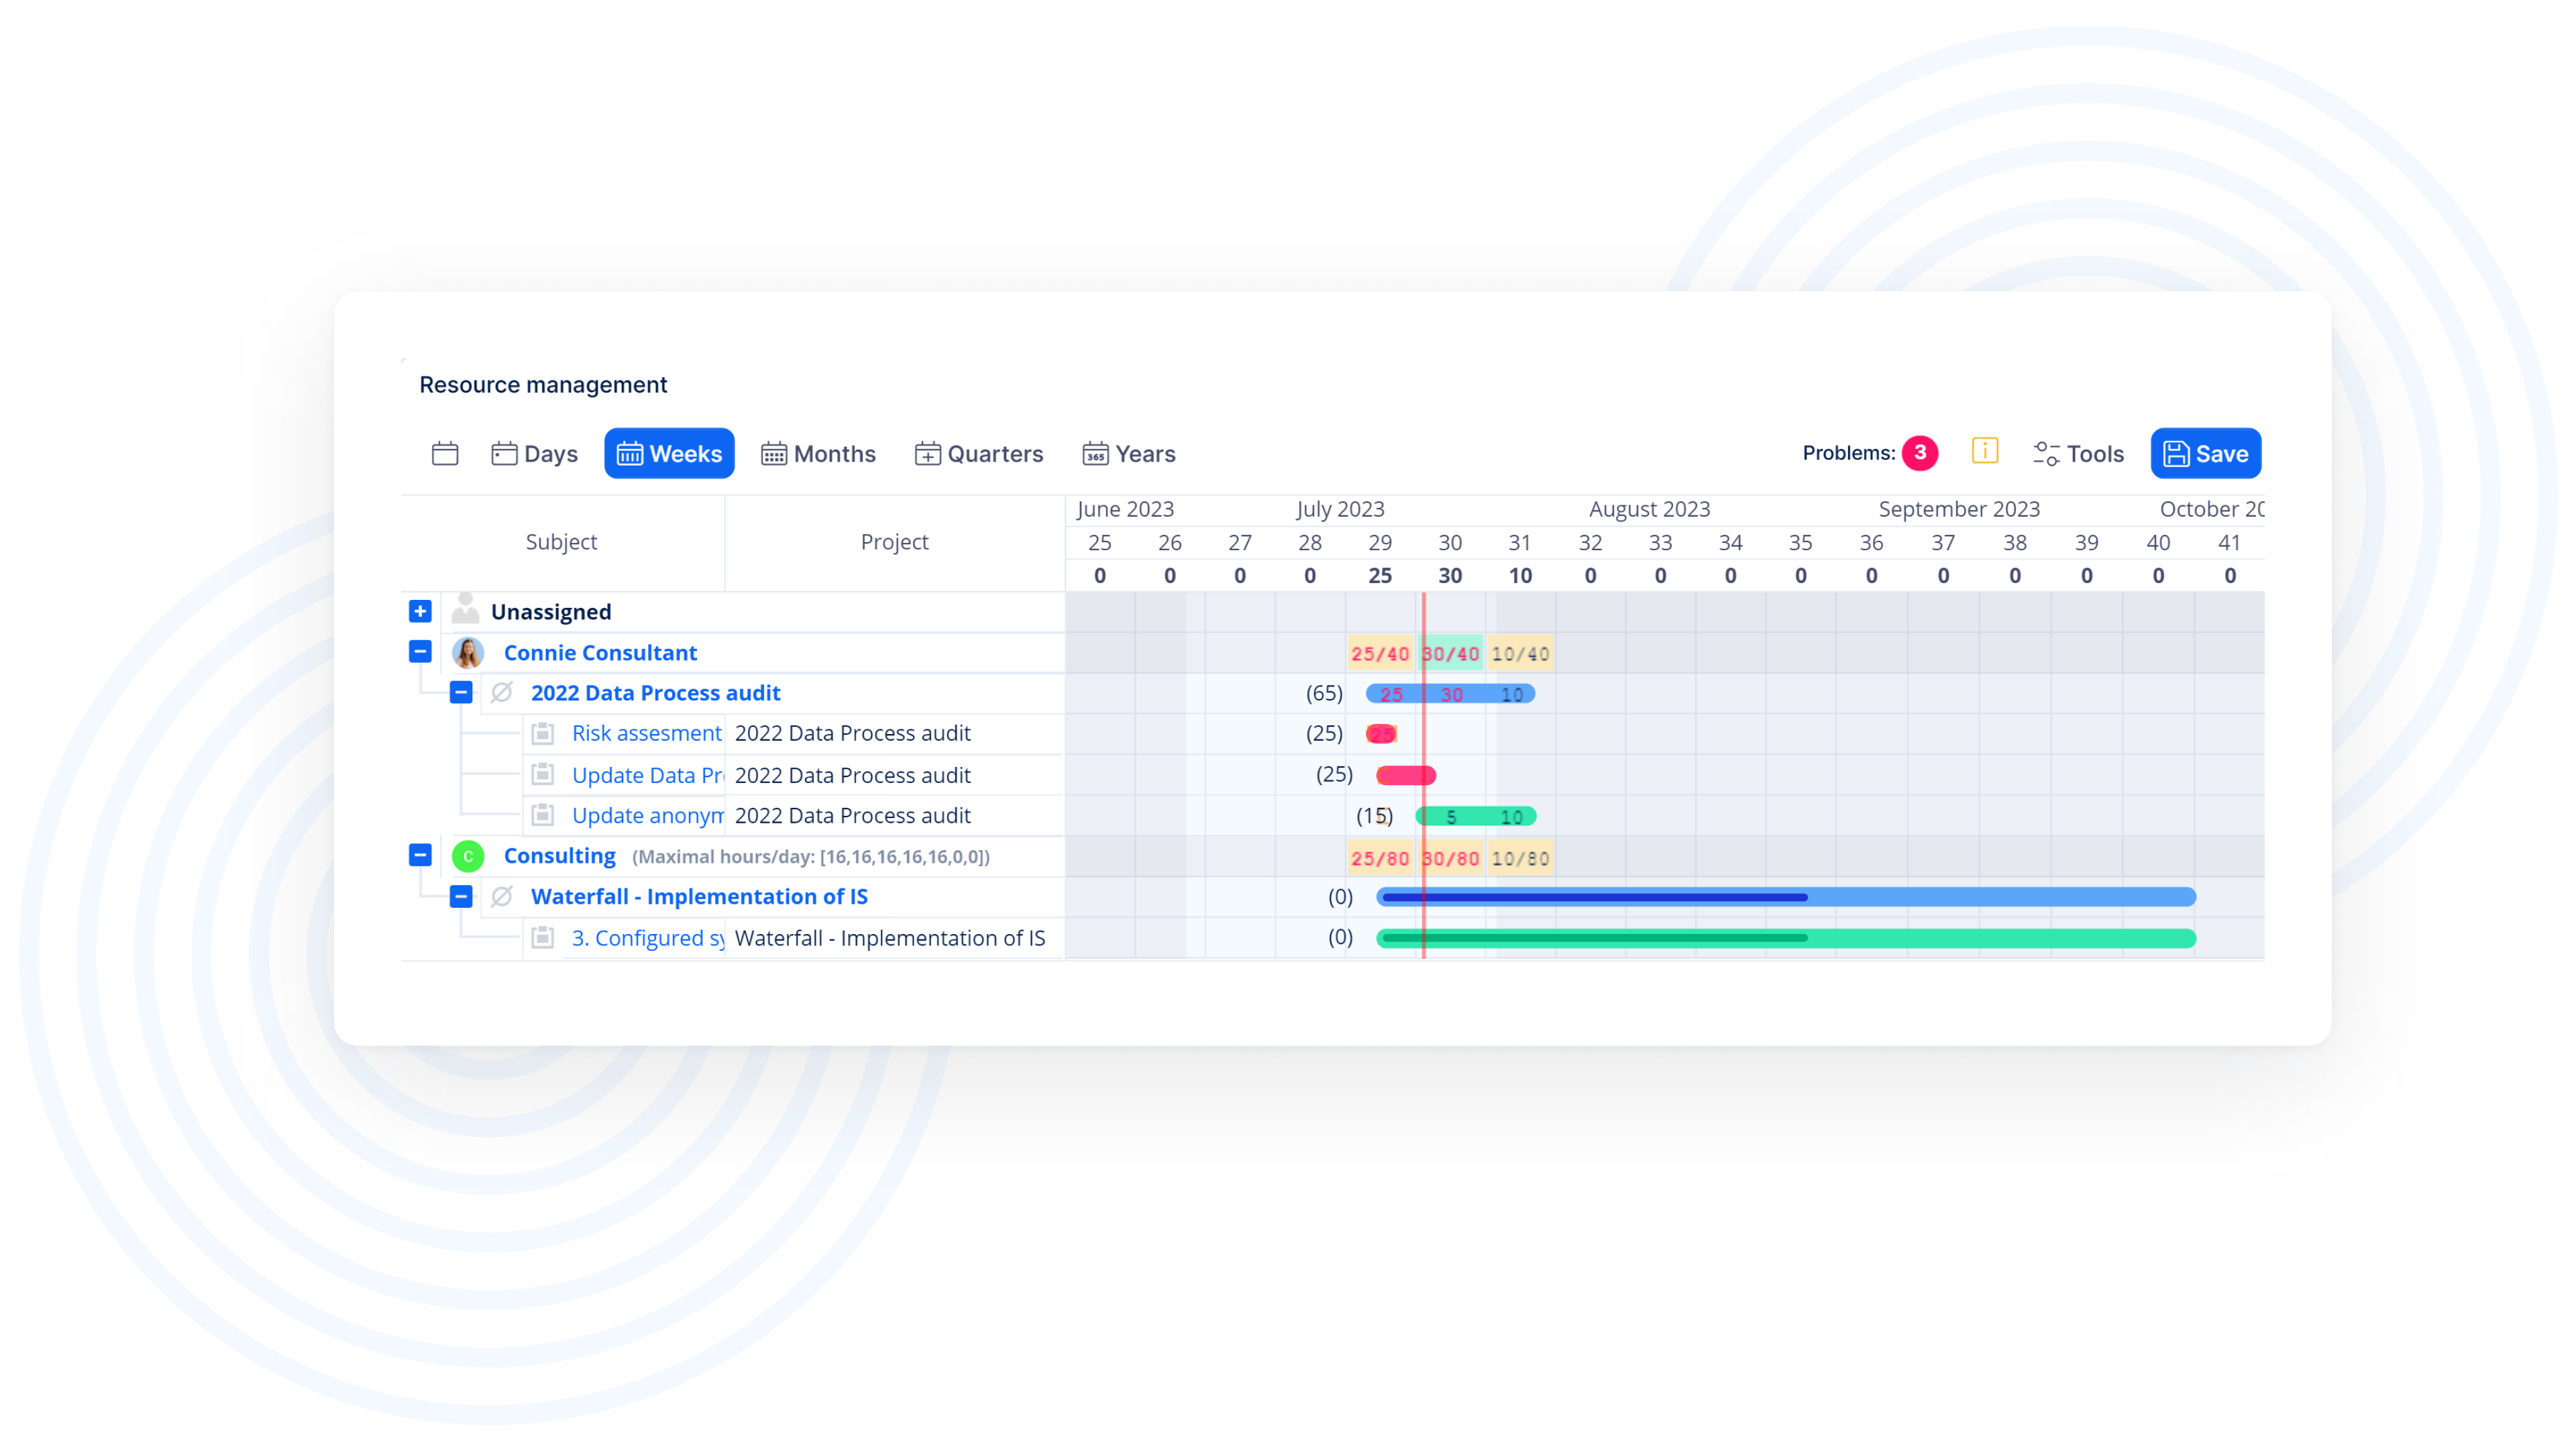Open the Risk assesment task link

point(646,733)
